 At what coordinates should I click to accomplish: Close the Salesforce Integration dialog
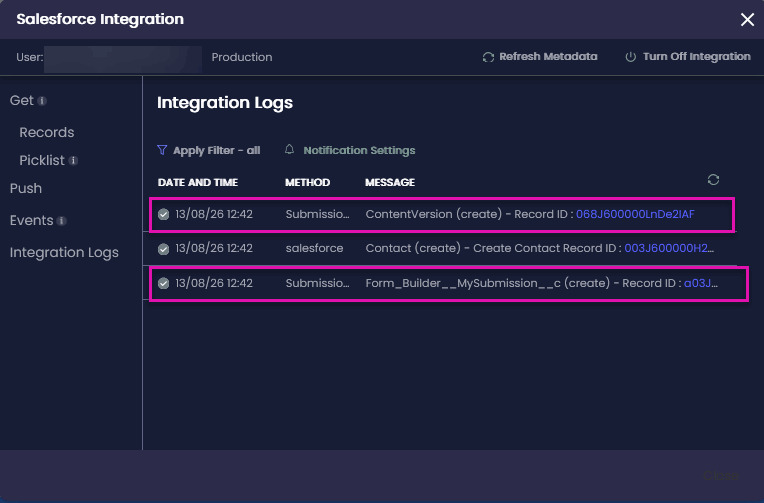747,19
